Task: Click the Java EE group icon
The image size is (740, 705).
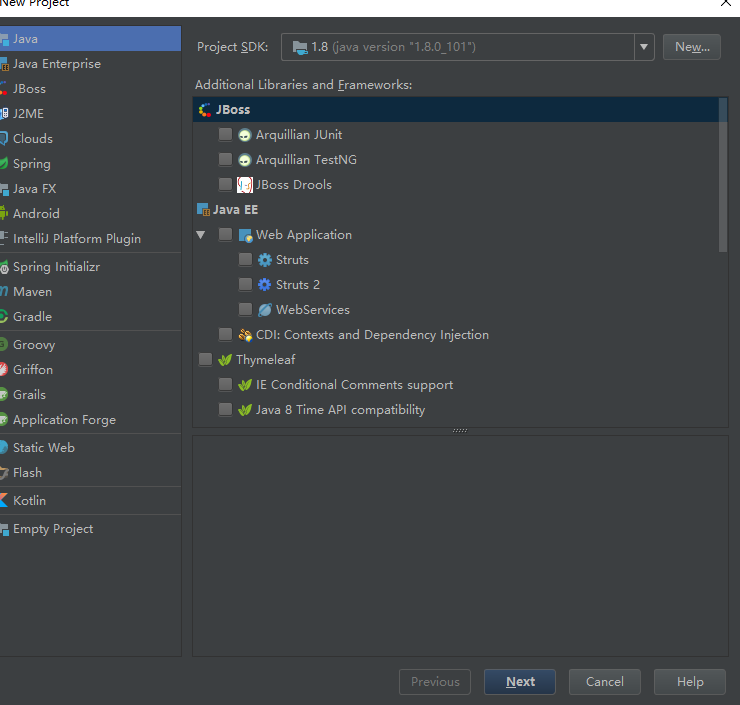Action: pos(203,210)
